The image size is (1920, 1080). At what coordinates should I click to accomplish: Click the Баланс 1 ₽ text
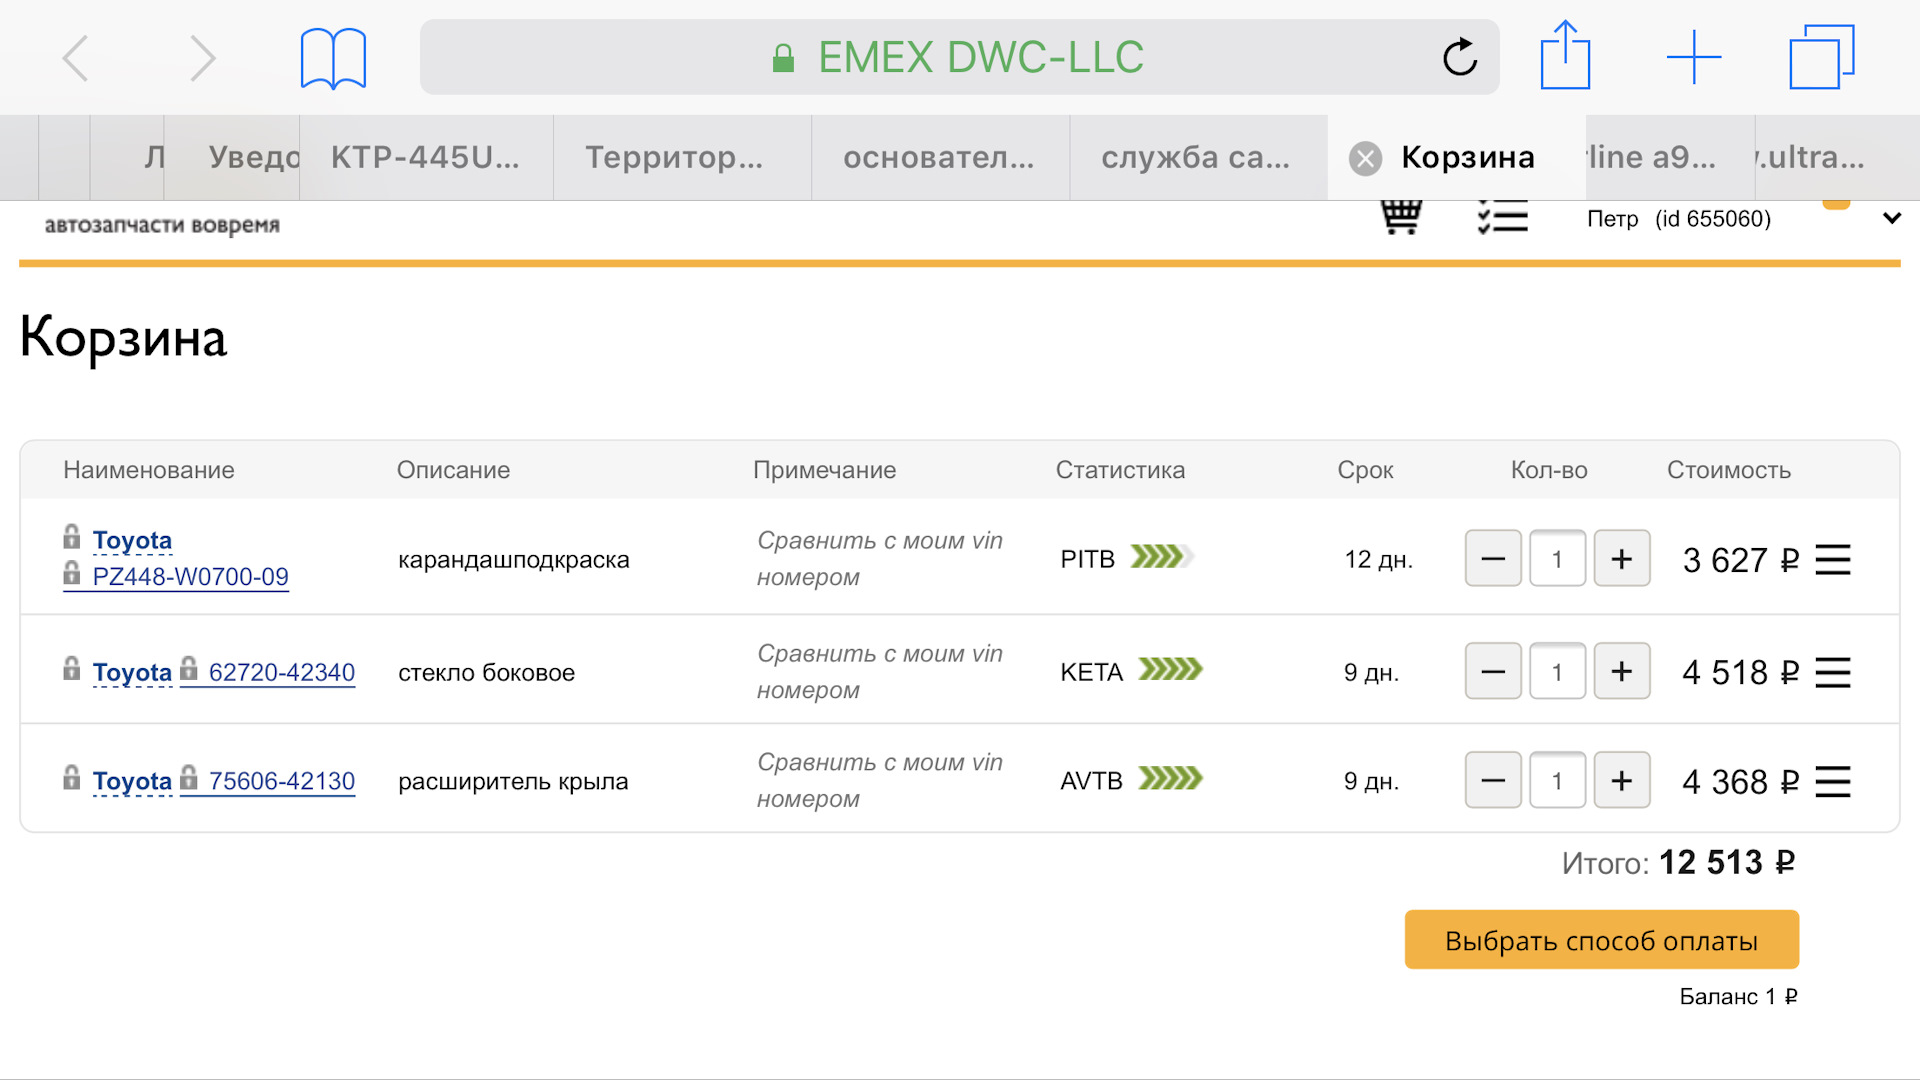(x=1738, y=997)
